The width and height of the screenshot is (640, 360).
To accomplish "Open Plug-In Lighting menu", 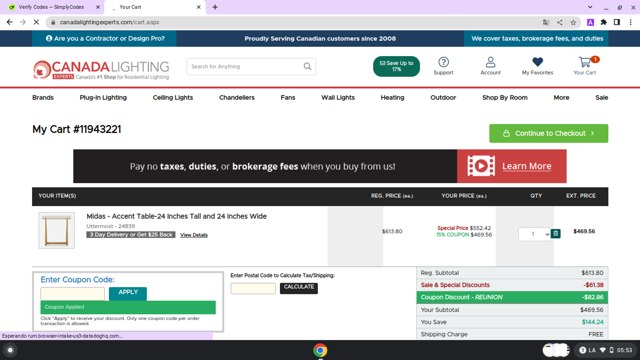I will coord(103,98).
